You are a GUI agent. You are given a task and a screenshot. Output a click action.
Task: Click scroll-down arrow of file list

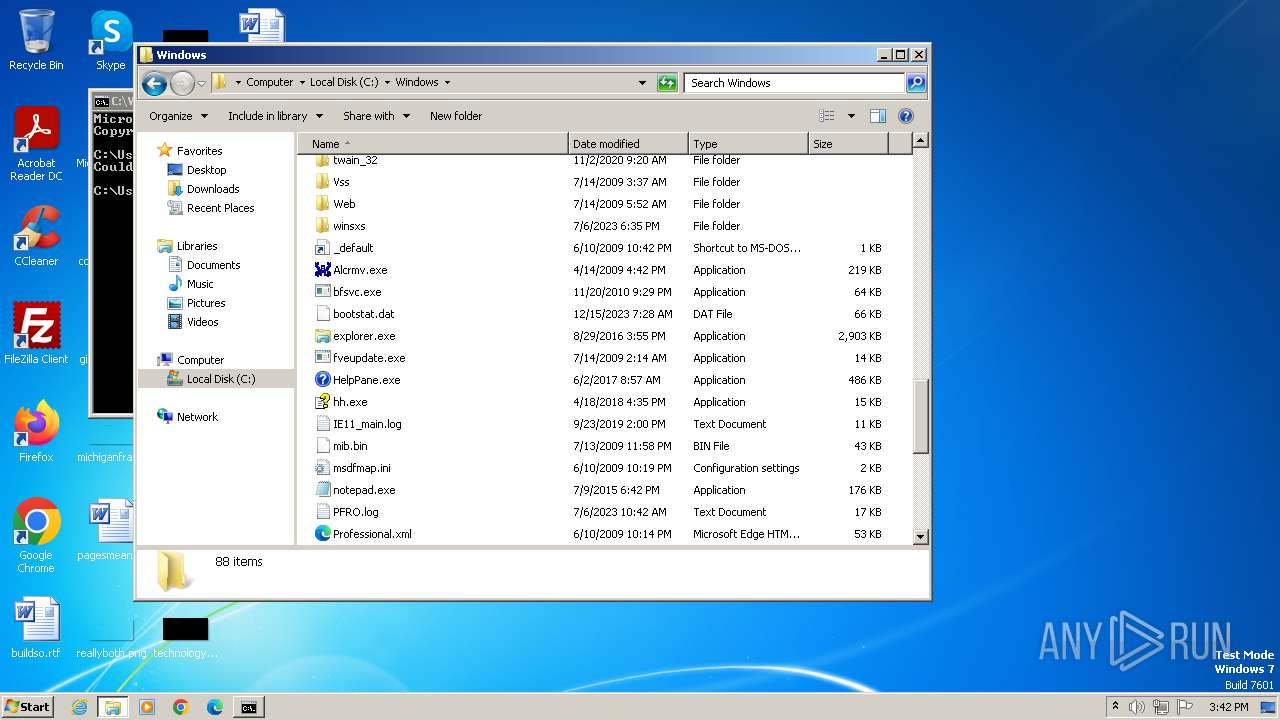tap(921, 537)
